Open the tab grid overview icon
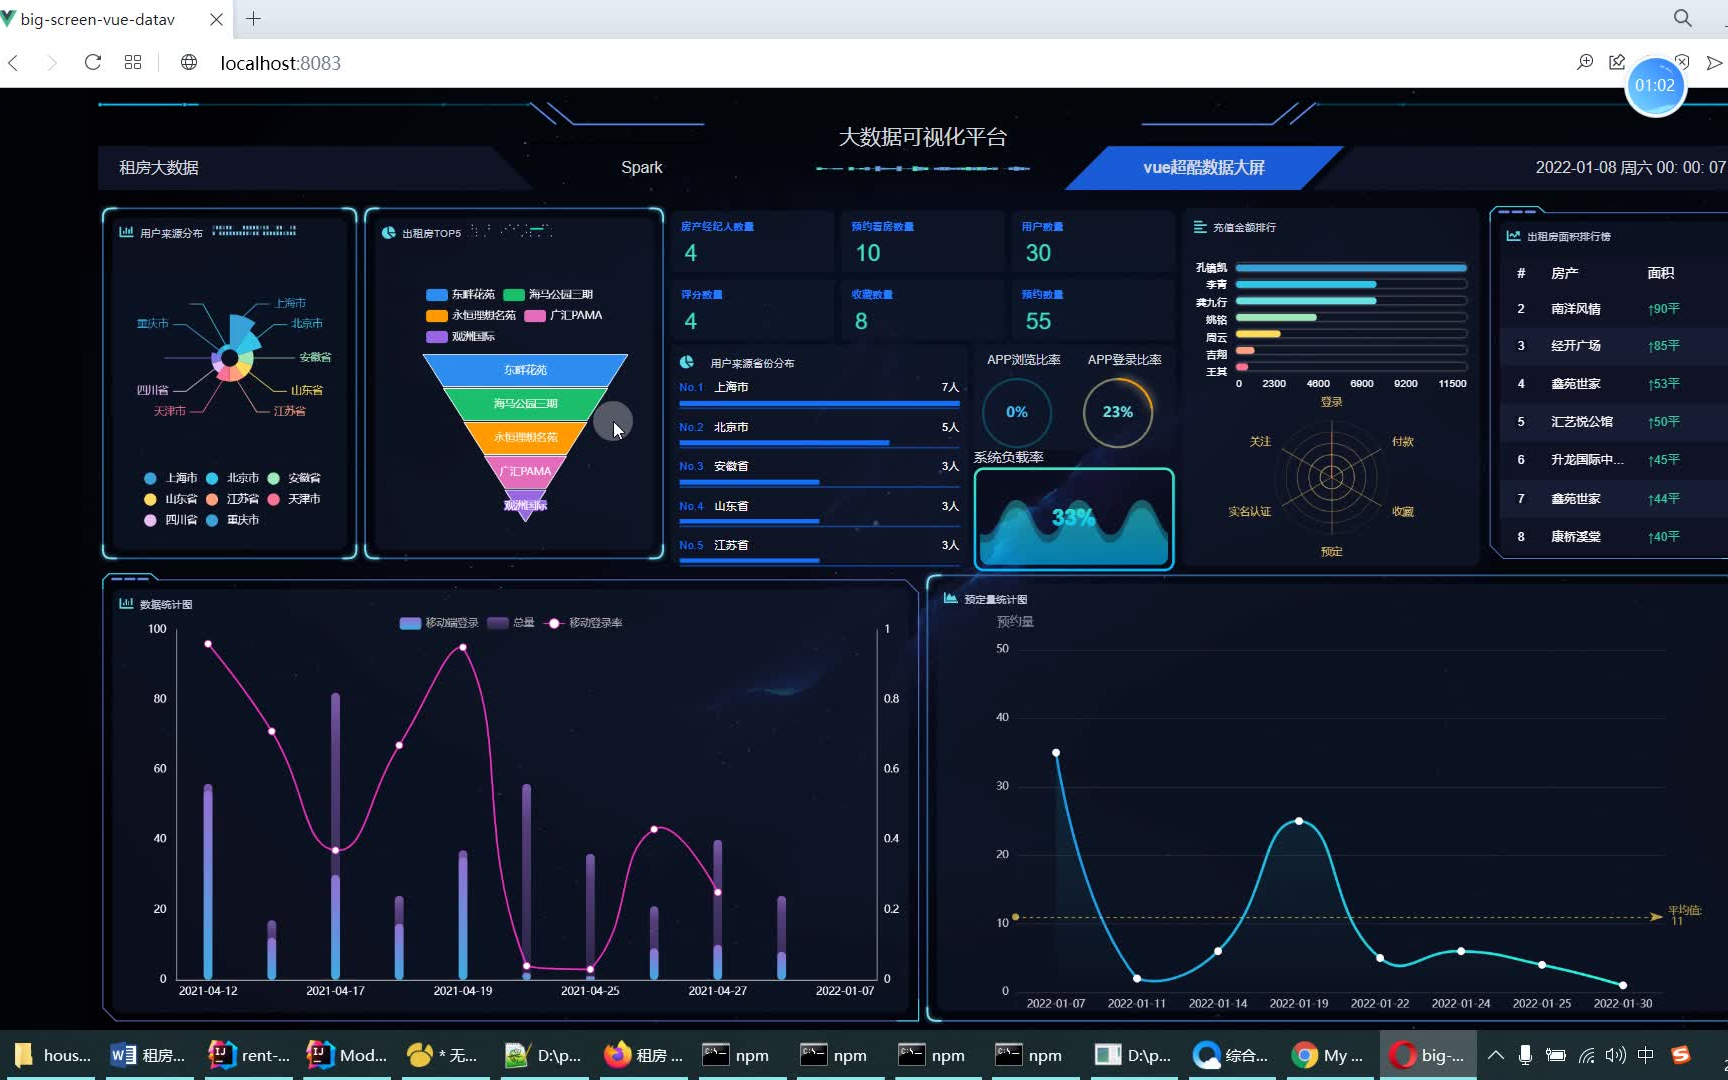The width and height of the screenshot is (1728, 1080). pos(133,63)
